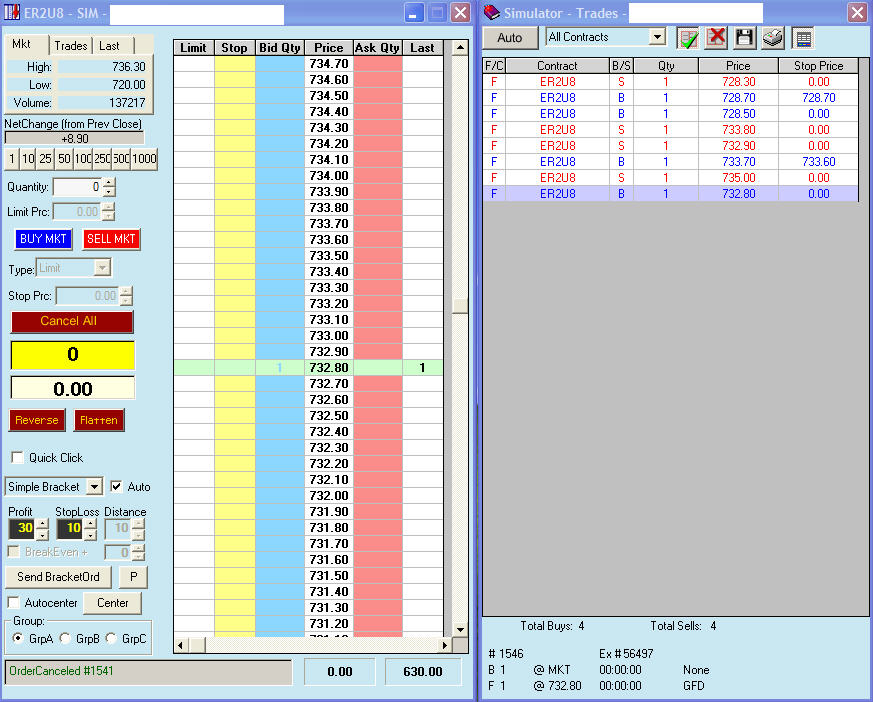This screenshot has width=873, height=702.
Task: Select the GrpB radio button
Action: (x=65, y=638)
